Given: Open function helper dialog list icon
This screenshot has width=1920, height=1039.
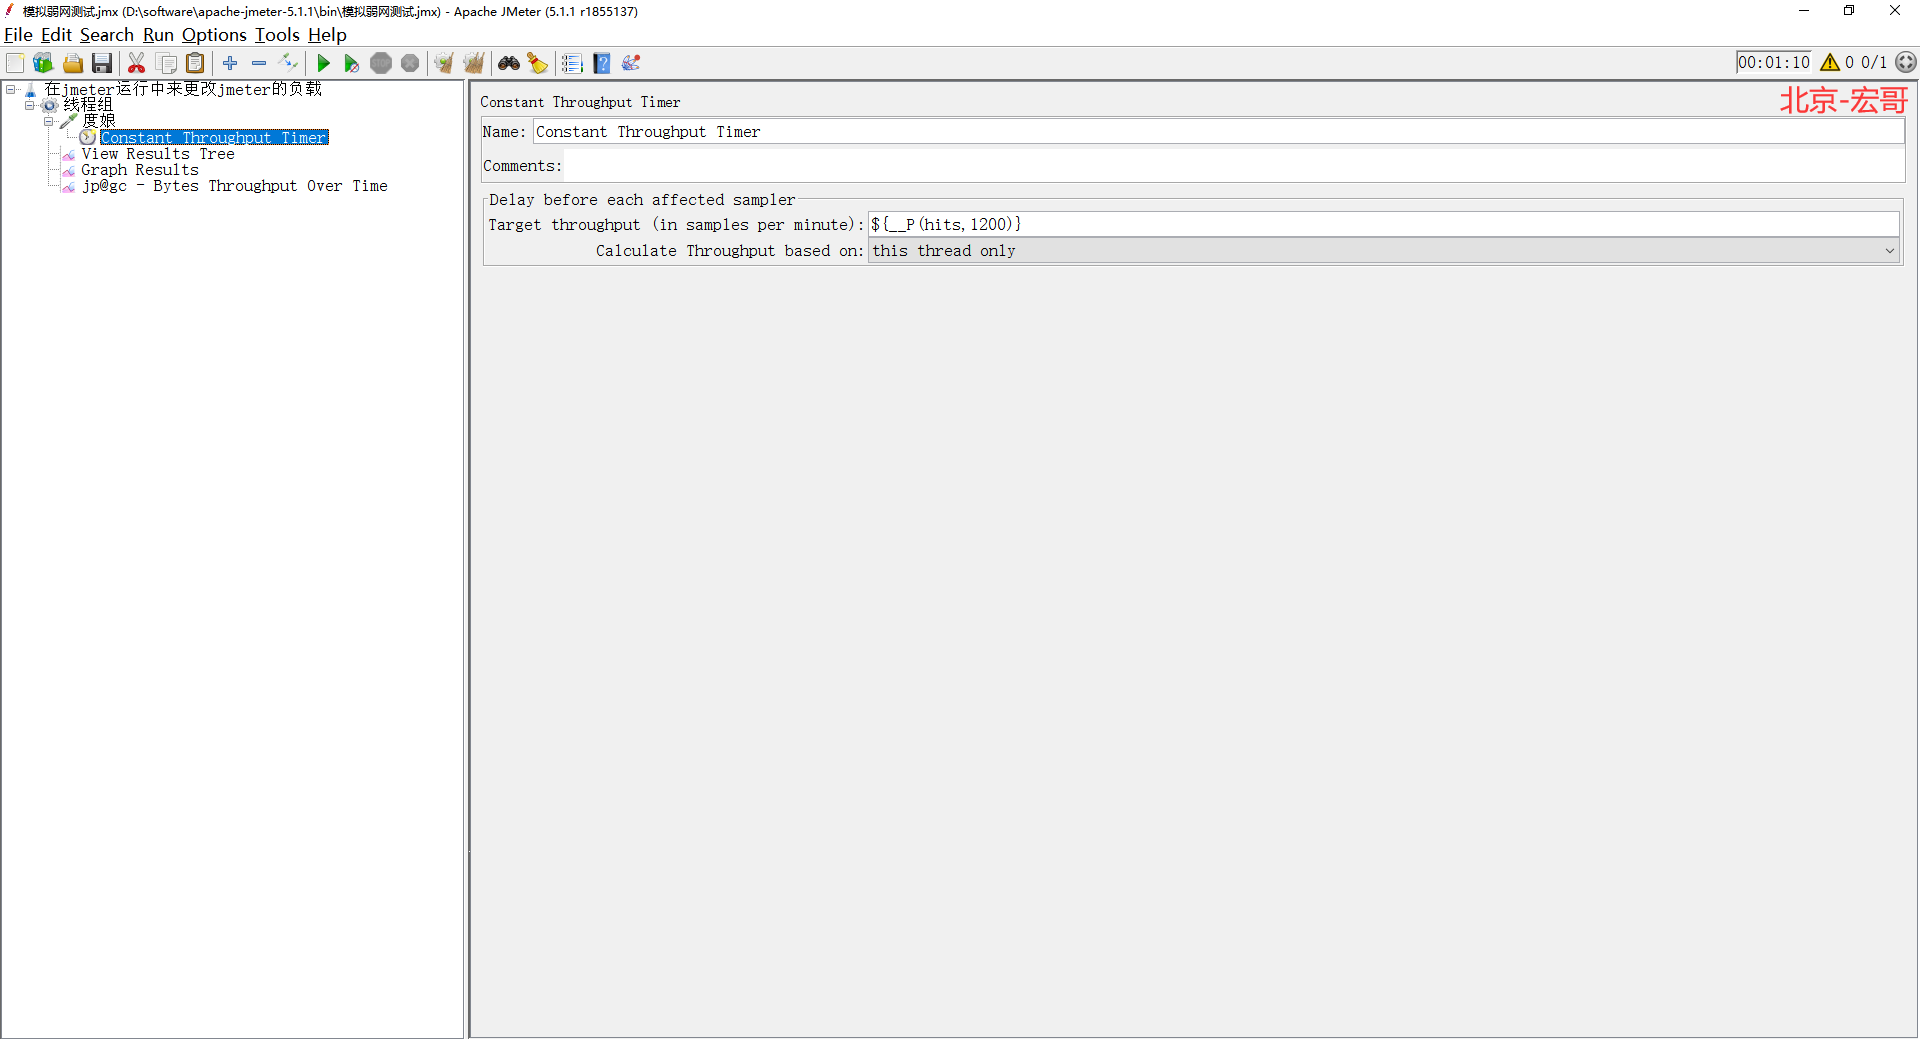Looking at the screenshot, I should point(572,63).
